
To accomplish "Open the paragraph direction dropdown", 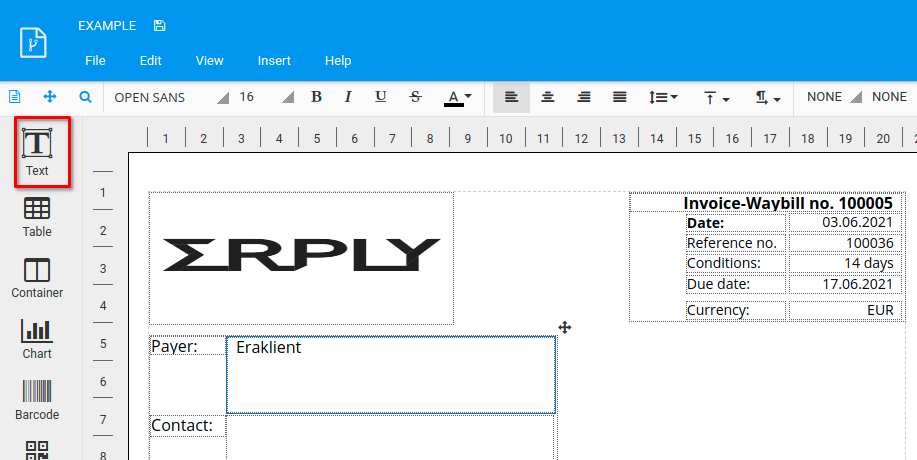I will coord(768,98).
